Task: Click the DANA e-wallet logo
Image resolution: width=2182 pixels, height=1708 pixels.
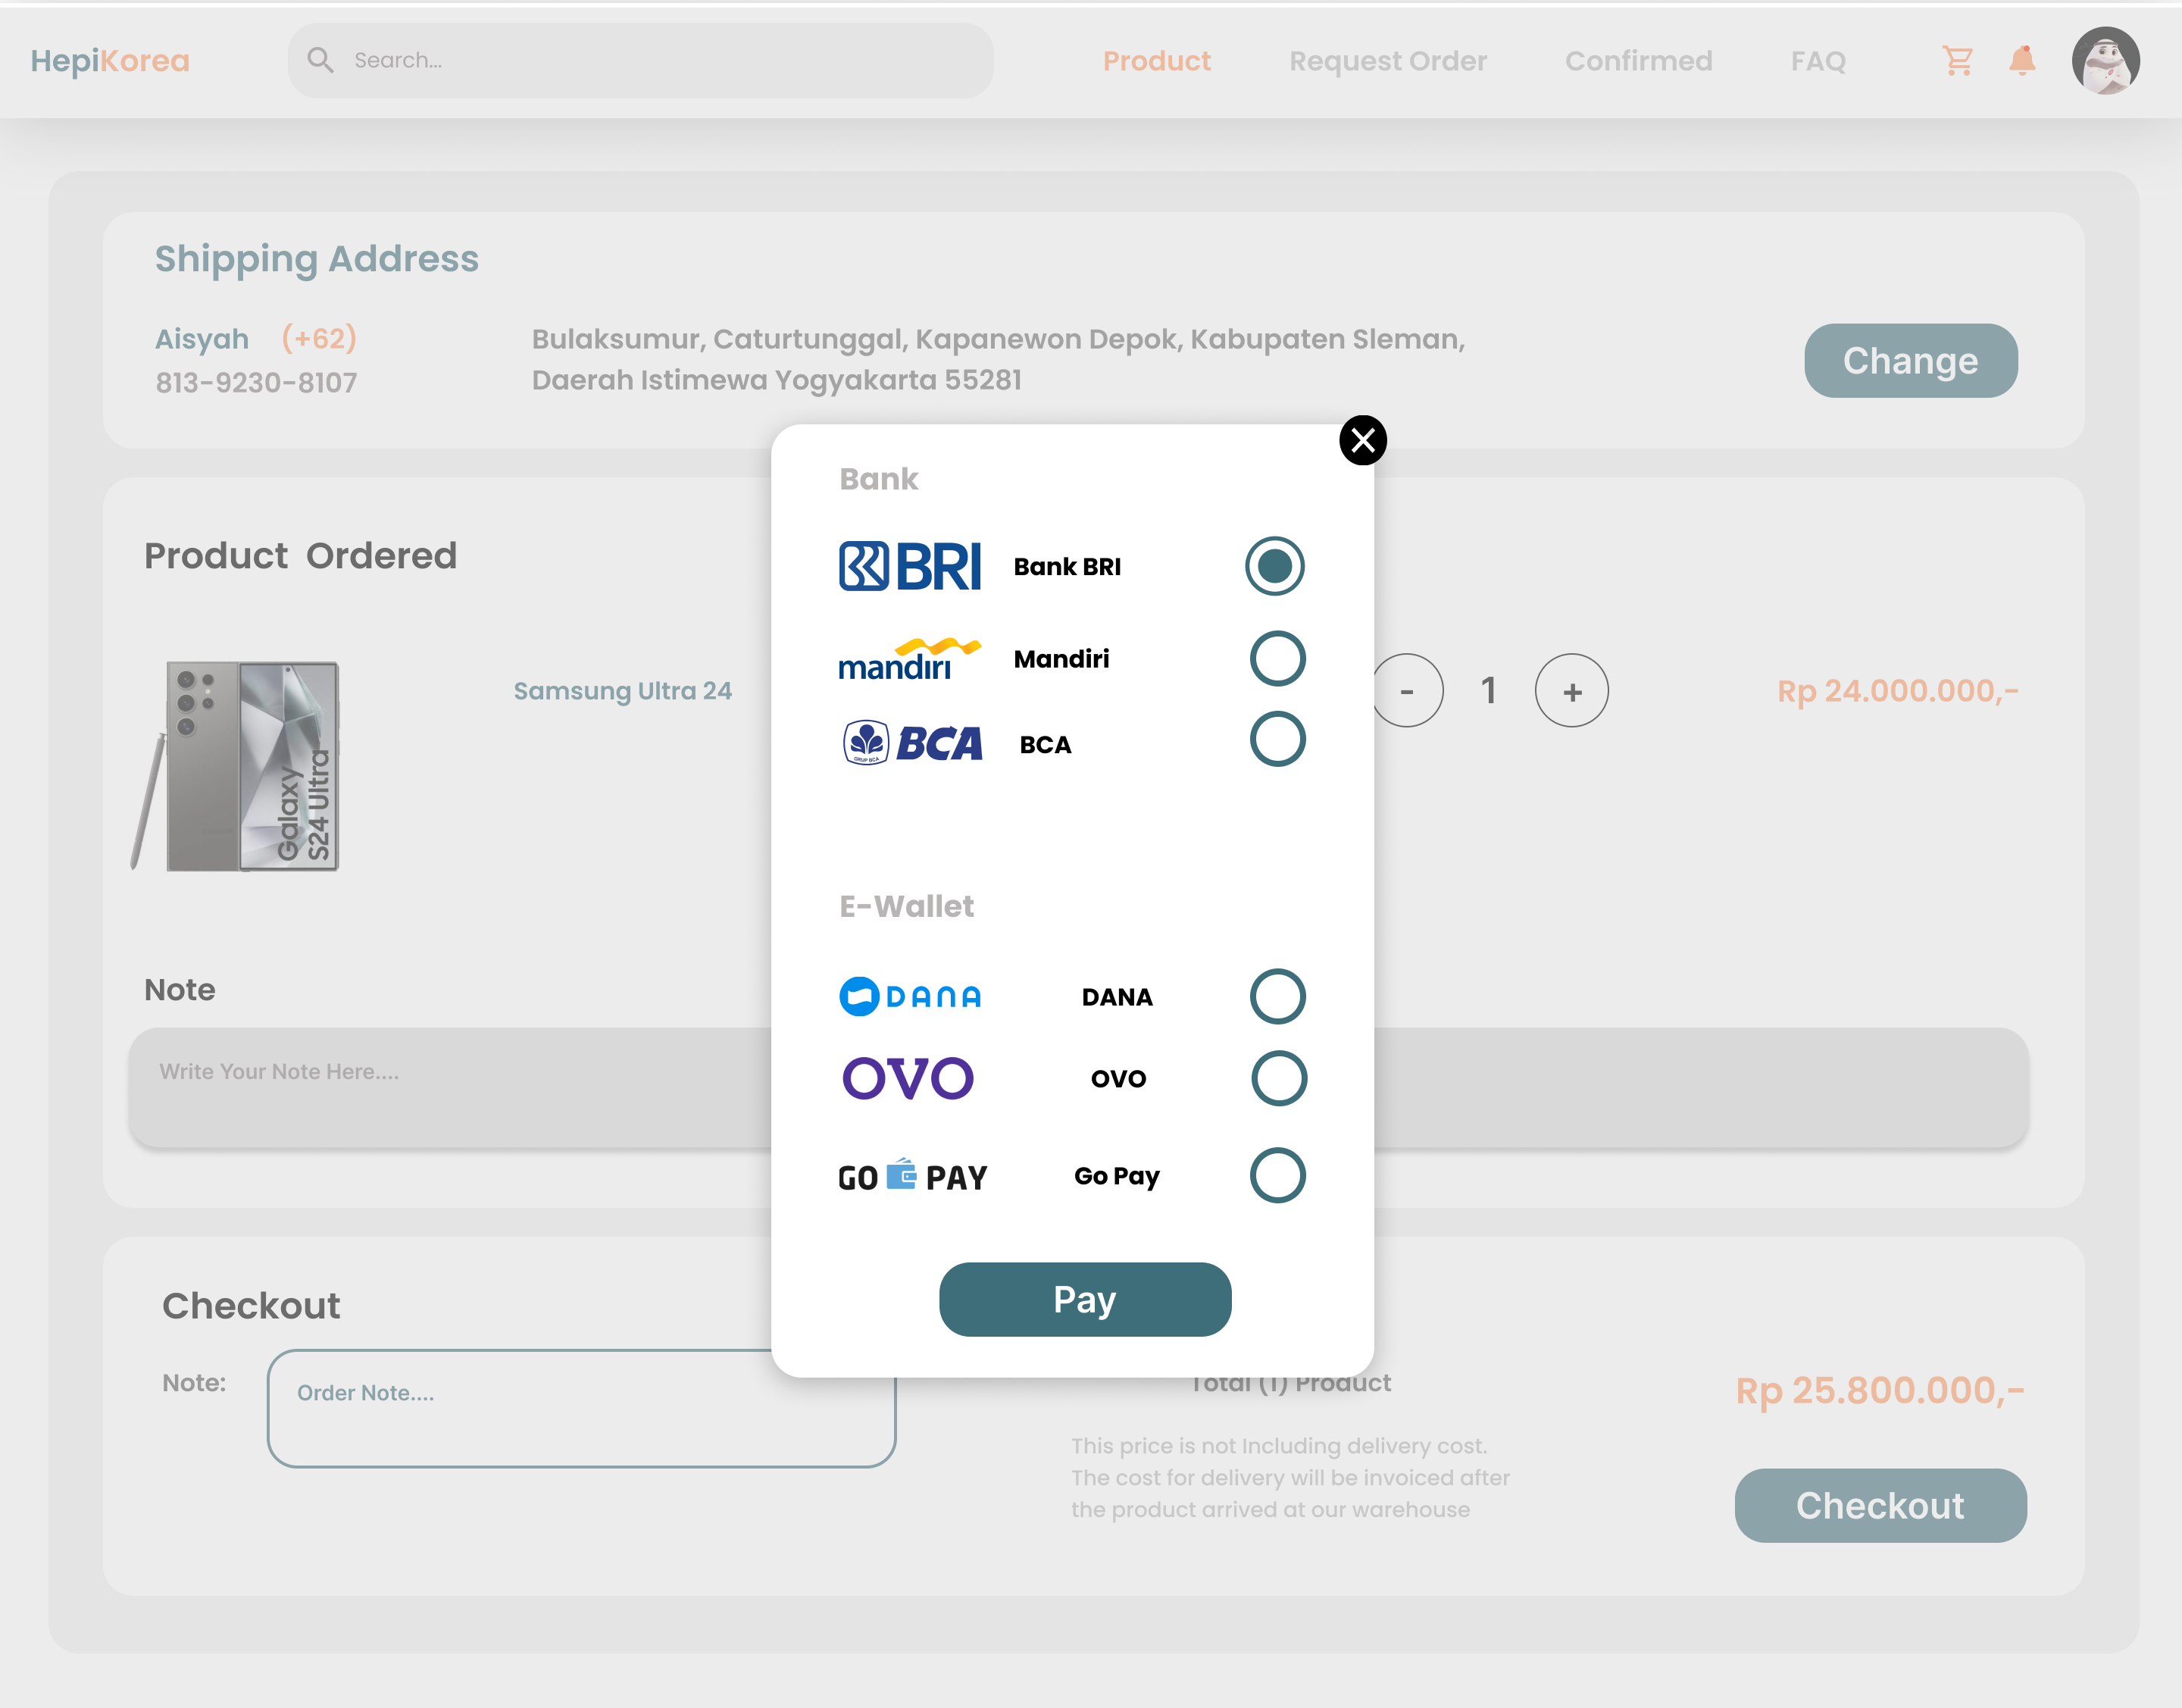Action: point(910,996)
